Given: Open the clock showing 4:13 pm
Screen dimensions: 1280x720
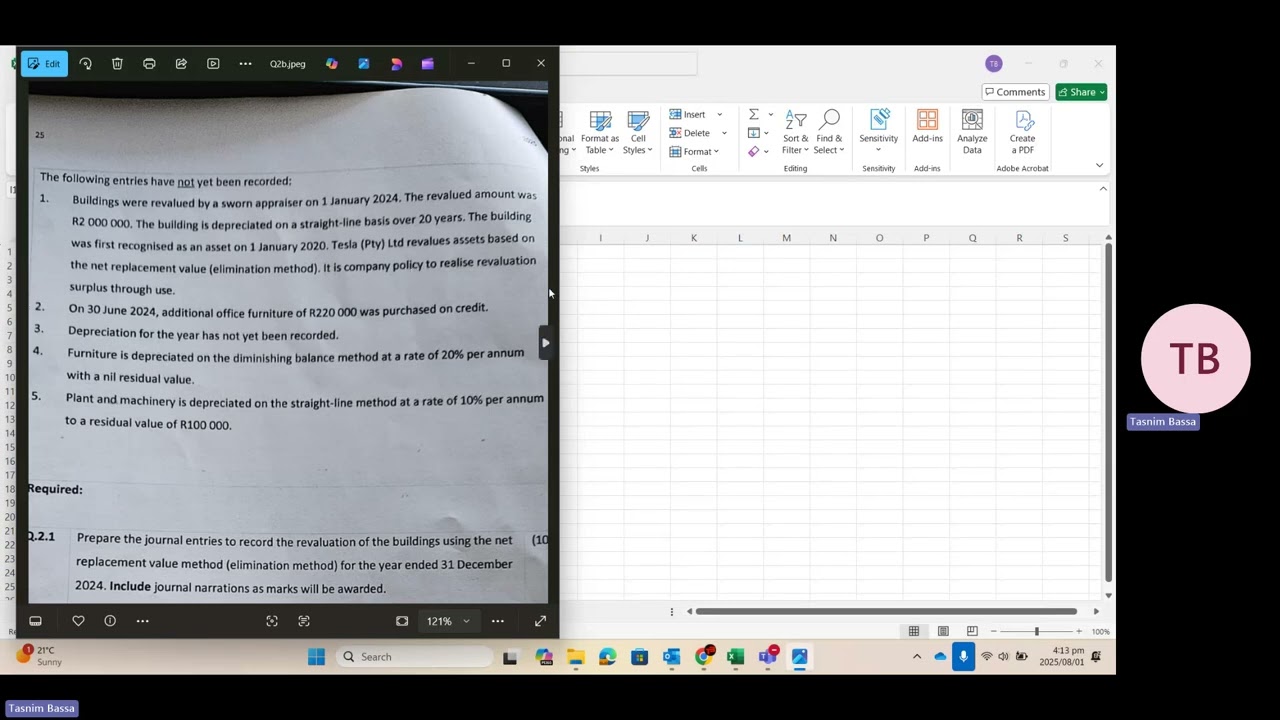Looking at the screenshot, I should (1061, 656).
